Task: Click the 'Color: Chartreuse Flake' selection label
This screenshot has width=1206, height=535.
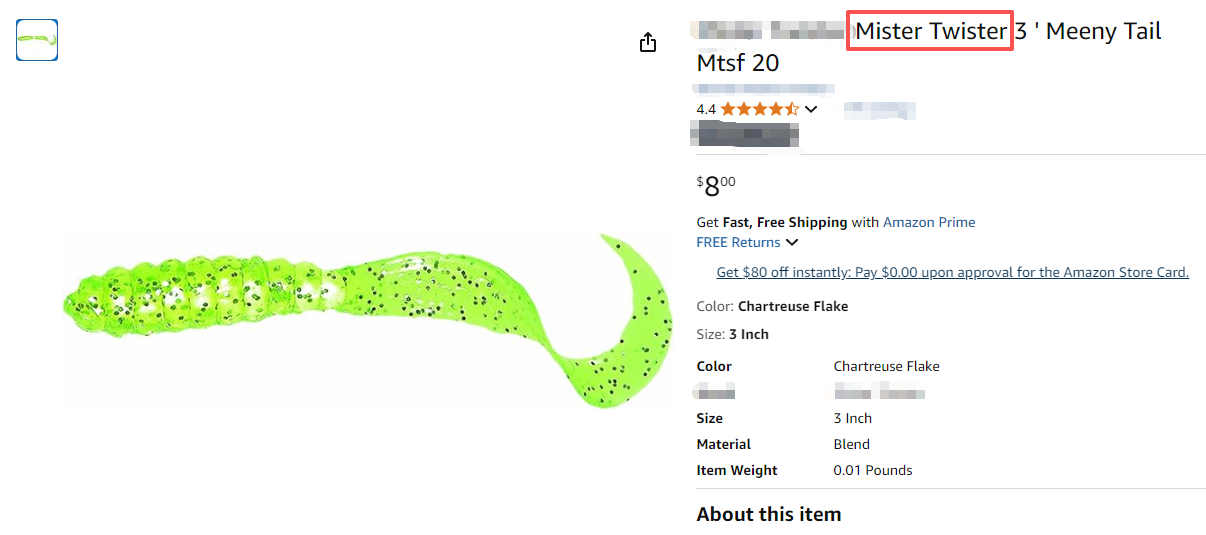Action: [772, 306]
